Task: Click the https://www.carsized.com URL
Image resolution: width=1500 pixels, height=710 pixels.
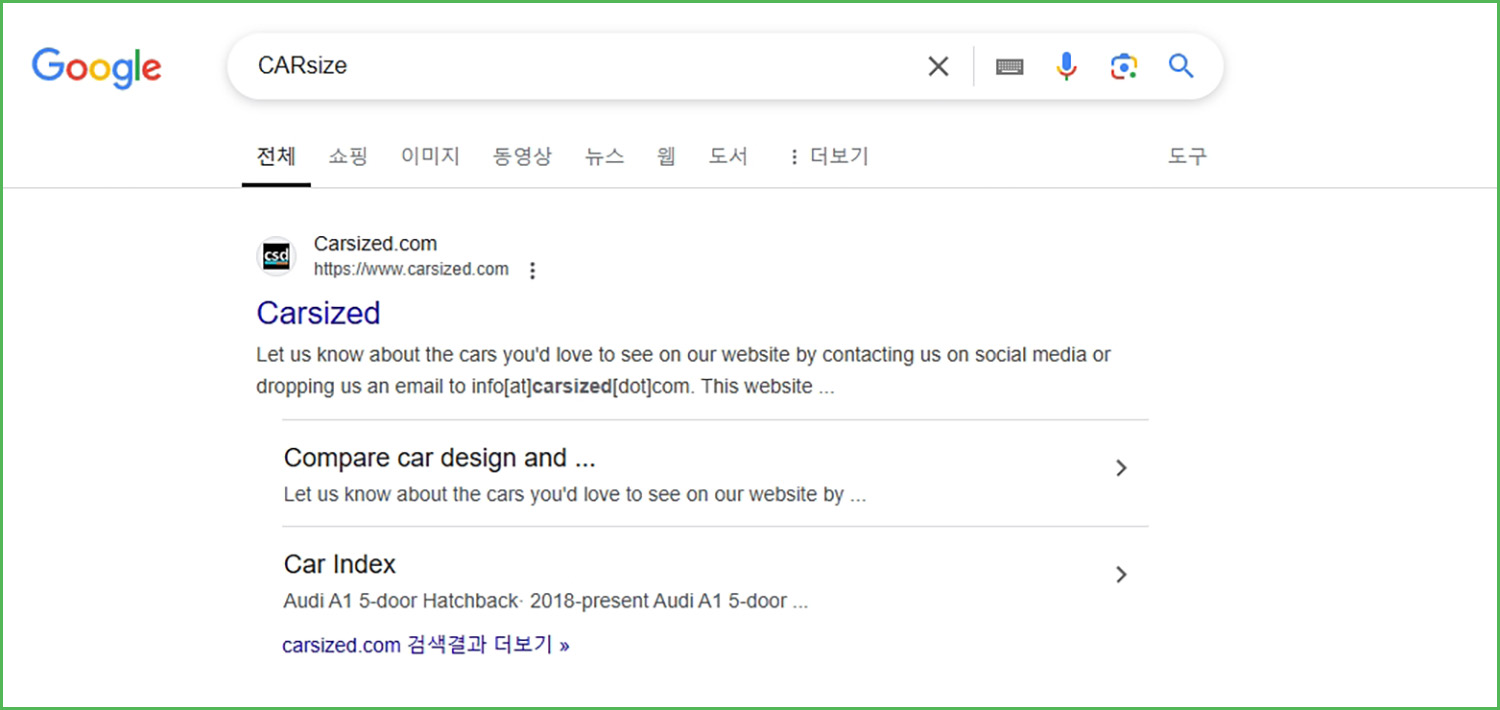Action: (x=411, y=269)
